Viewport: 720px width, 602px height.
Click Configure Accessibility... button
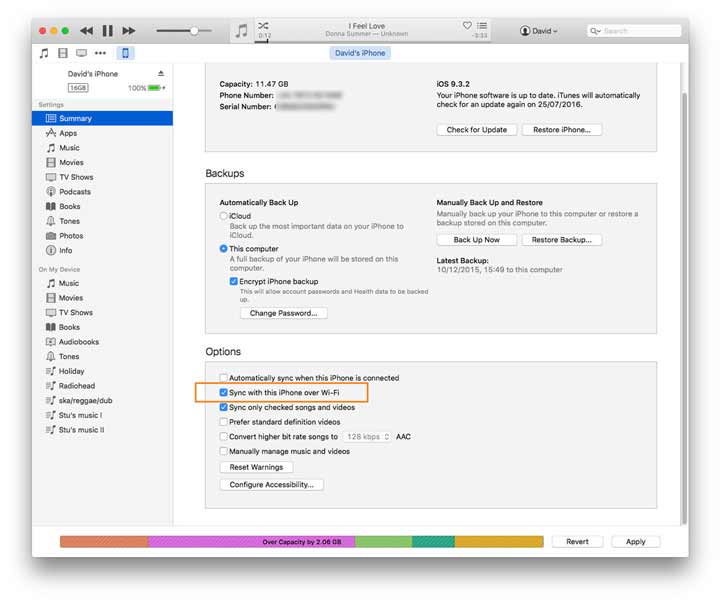(272, 485)
